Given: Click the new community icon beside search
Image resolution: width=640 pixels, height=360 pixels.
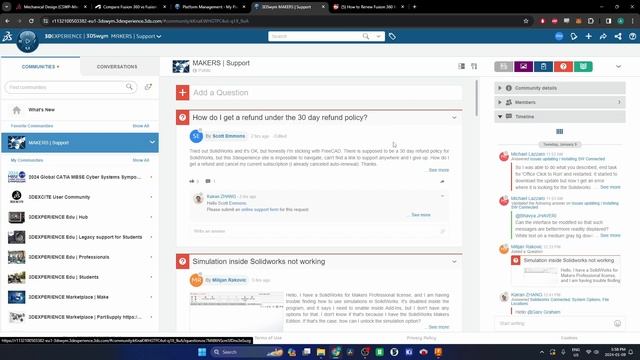Looking at the screenshot, I should (x=148, y=87).
